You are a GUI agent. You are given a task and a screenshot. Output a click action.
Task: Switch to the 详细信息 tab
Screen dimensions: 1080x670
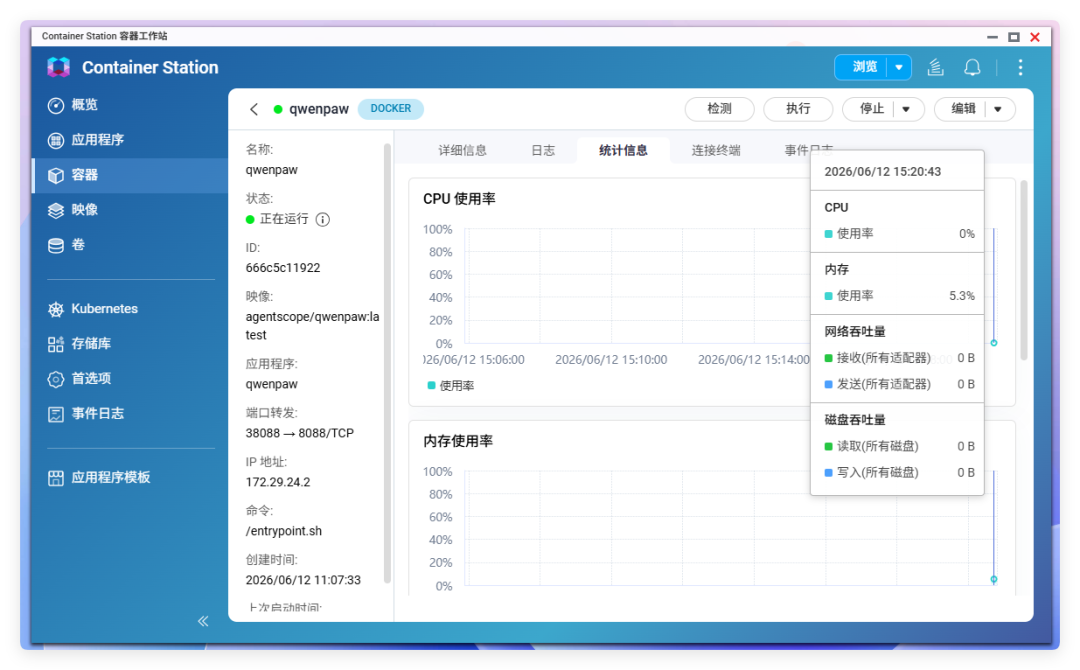(462, 150)
